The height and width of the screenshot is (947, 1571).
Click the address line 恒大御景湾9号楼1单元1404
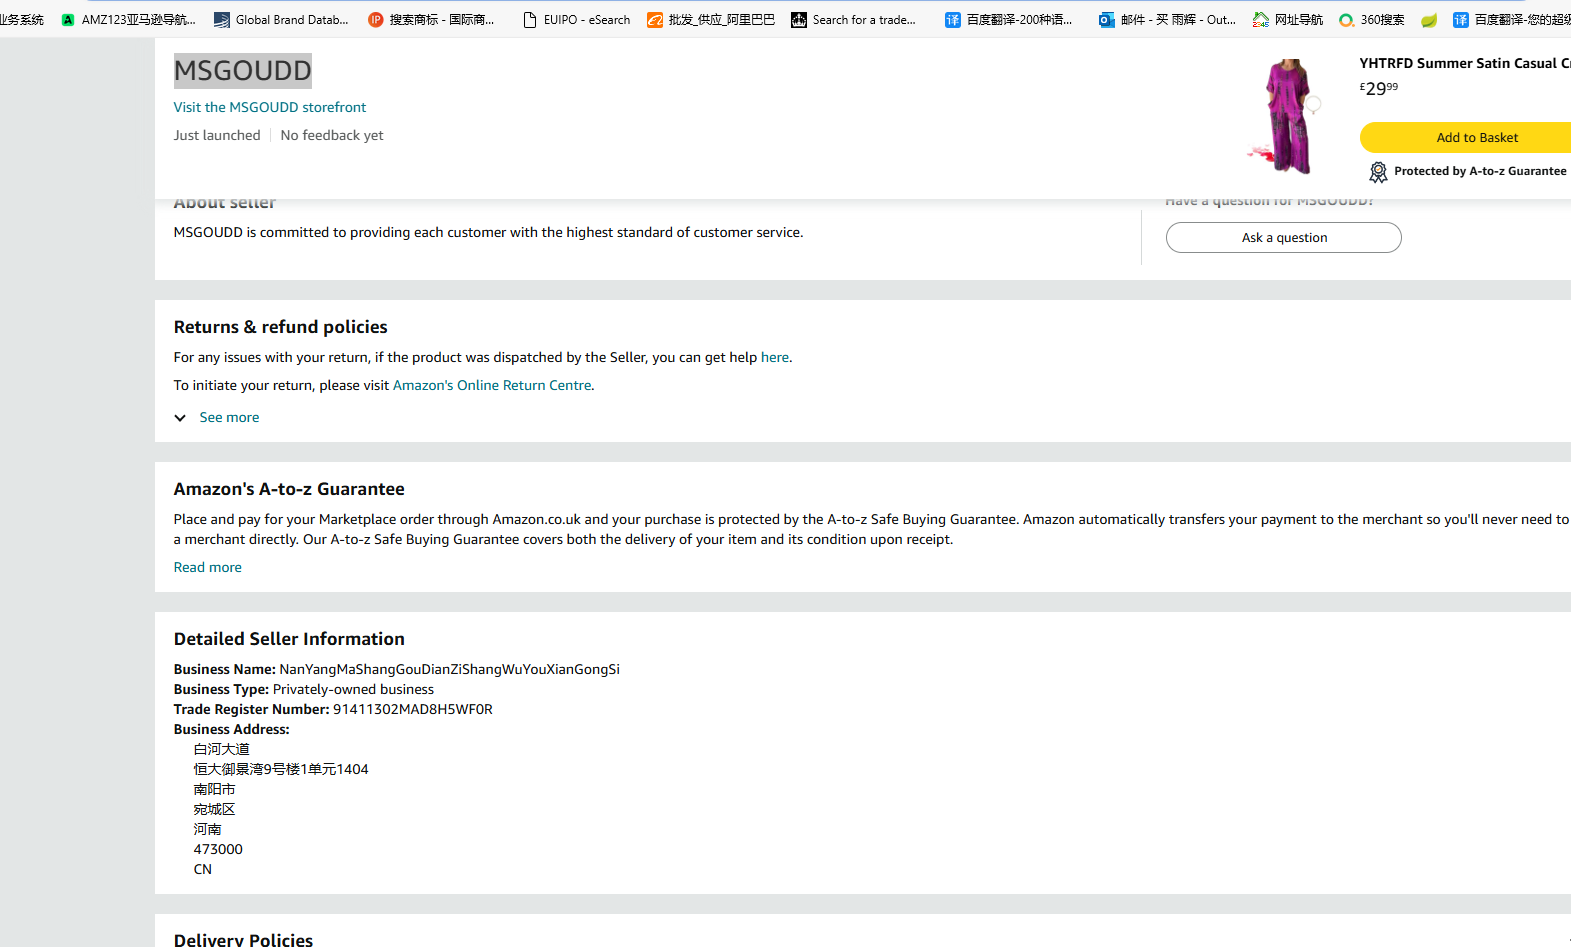tap(281, 769)
